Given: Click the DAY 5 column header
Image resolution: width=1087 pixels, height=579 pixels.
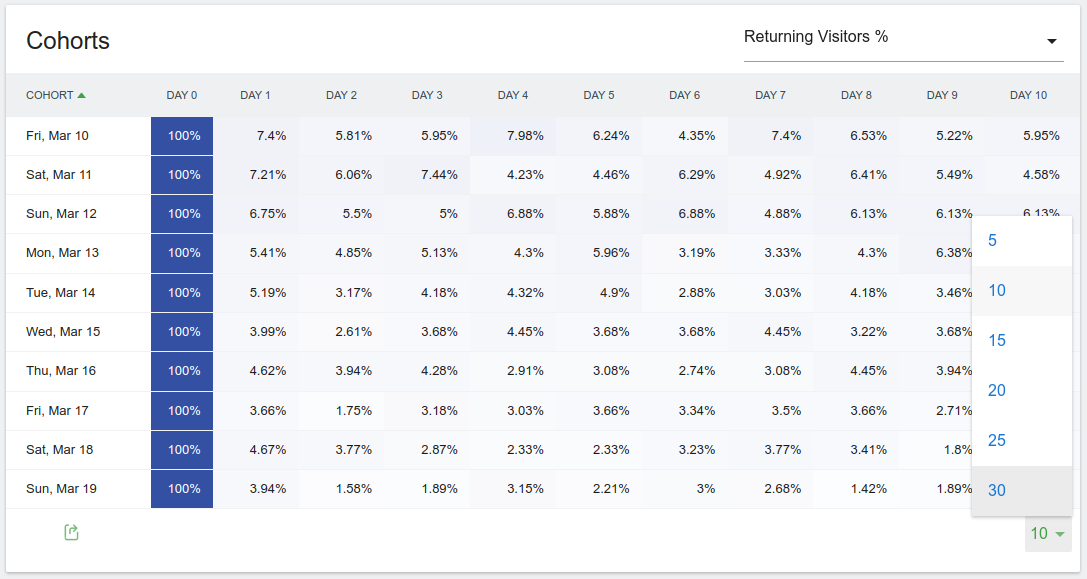Looking at the screenshot, I should click(x=599, y=96).
